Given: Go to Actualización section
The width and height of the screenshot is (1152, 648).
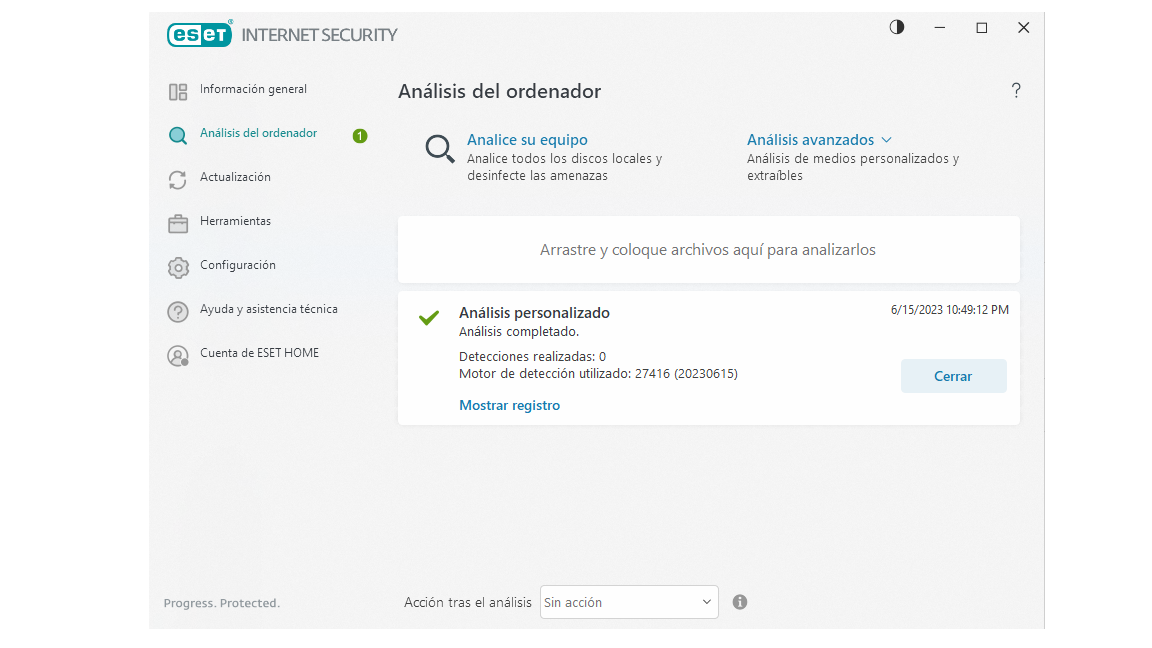Looking at the screenshot, I should pos(235,177).
